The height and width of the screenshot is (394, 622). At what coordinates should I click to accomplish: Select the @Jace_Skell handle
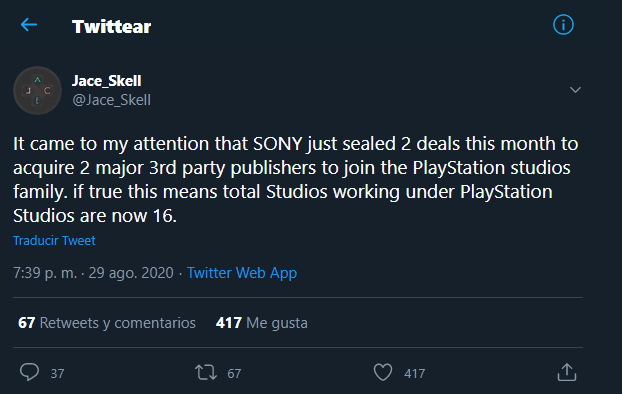[x=111, y=100]
